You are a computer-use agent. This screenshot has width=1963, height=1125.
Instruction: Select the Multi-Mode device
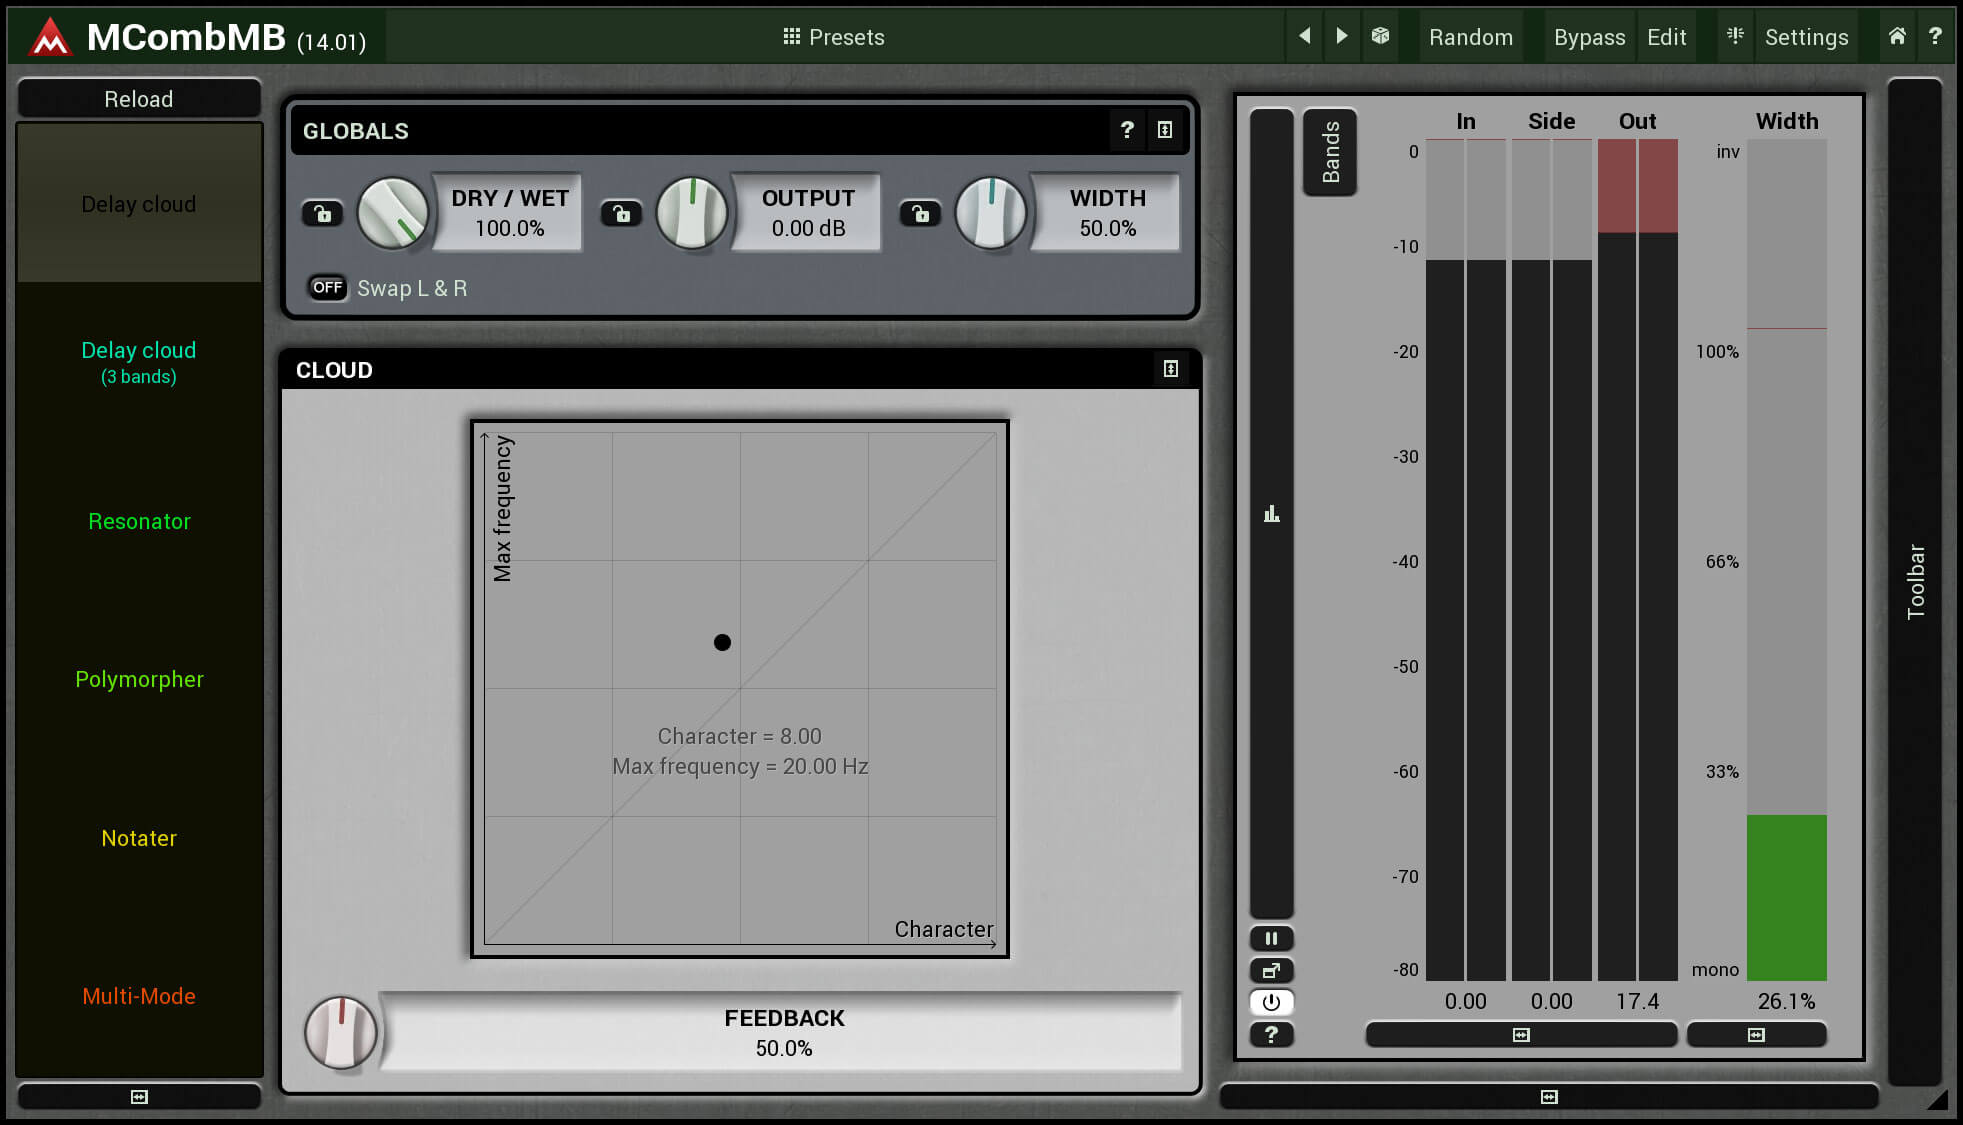pyautogui.click(x=139, y=996)
